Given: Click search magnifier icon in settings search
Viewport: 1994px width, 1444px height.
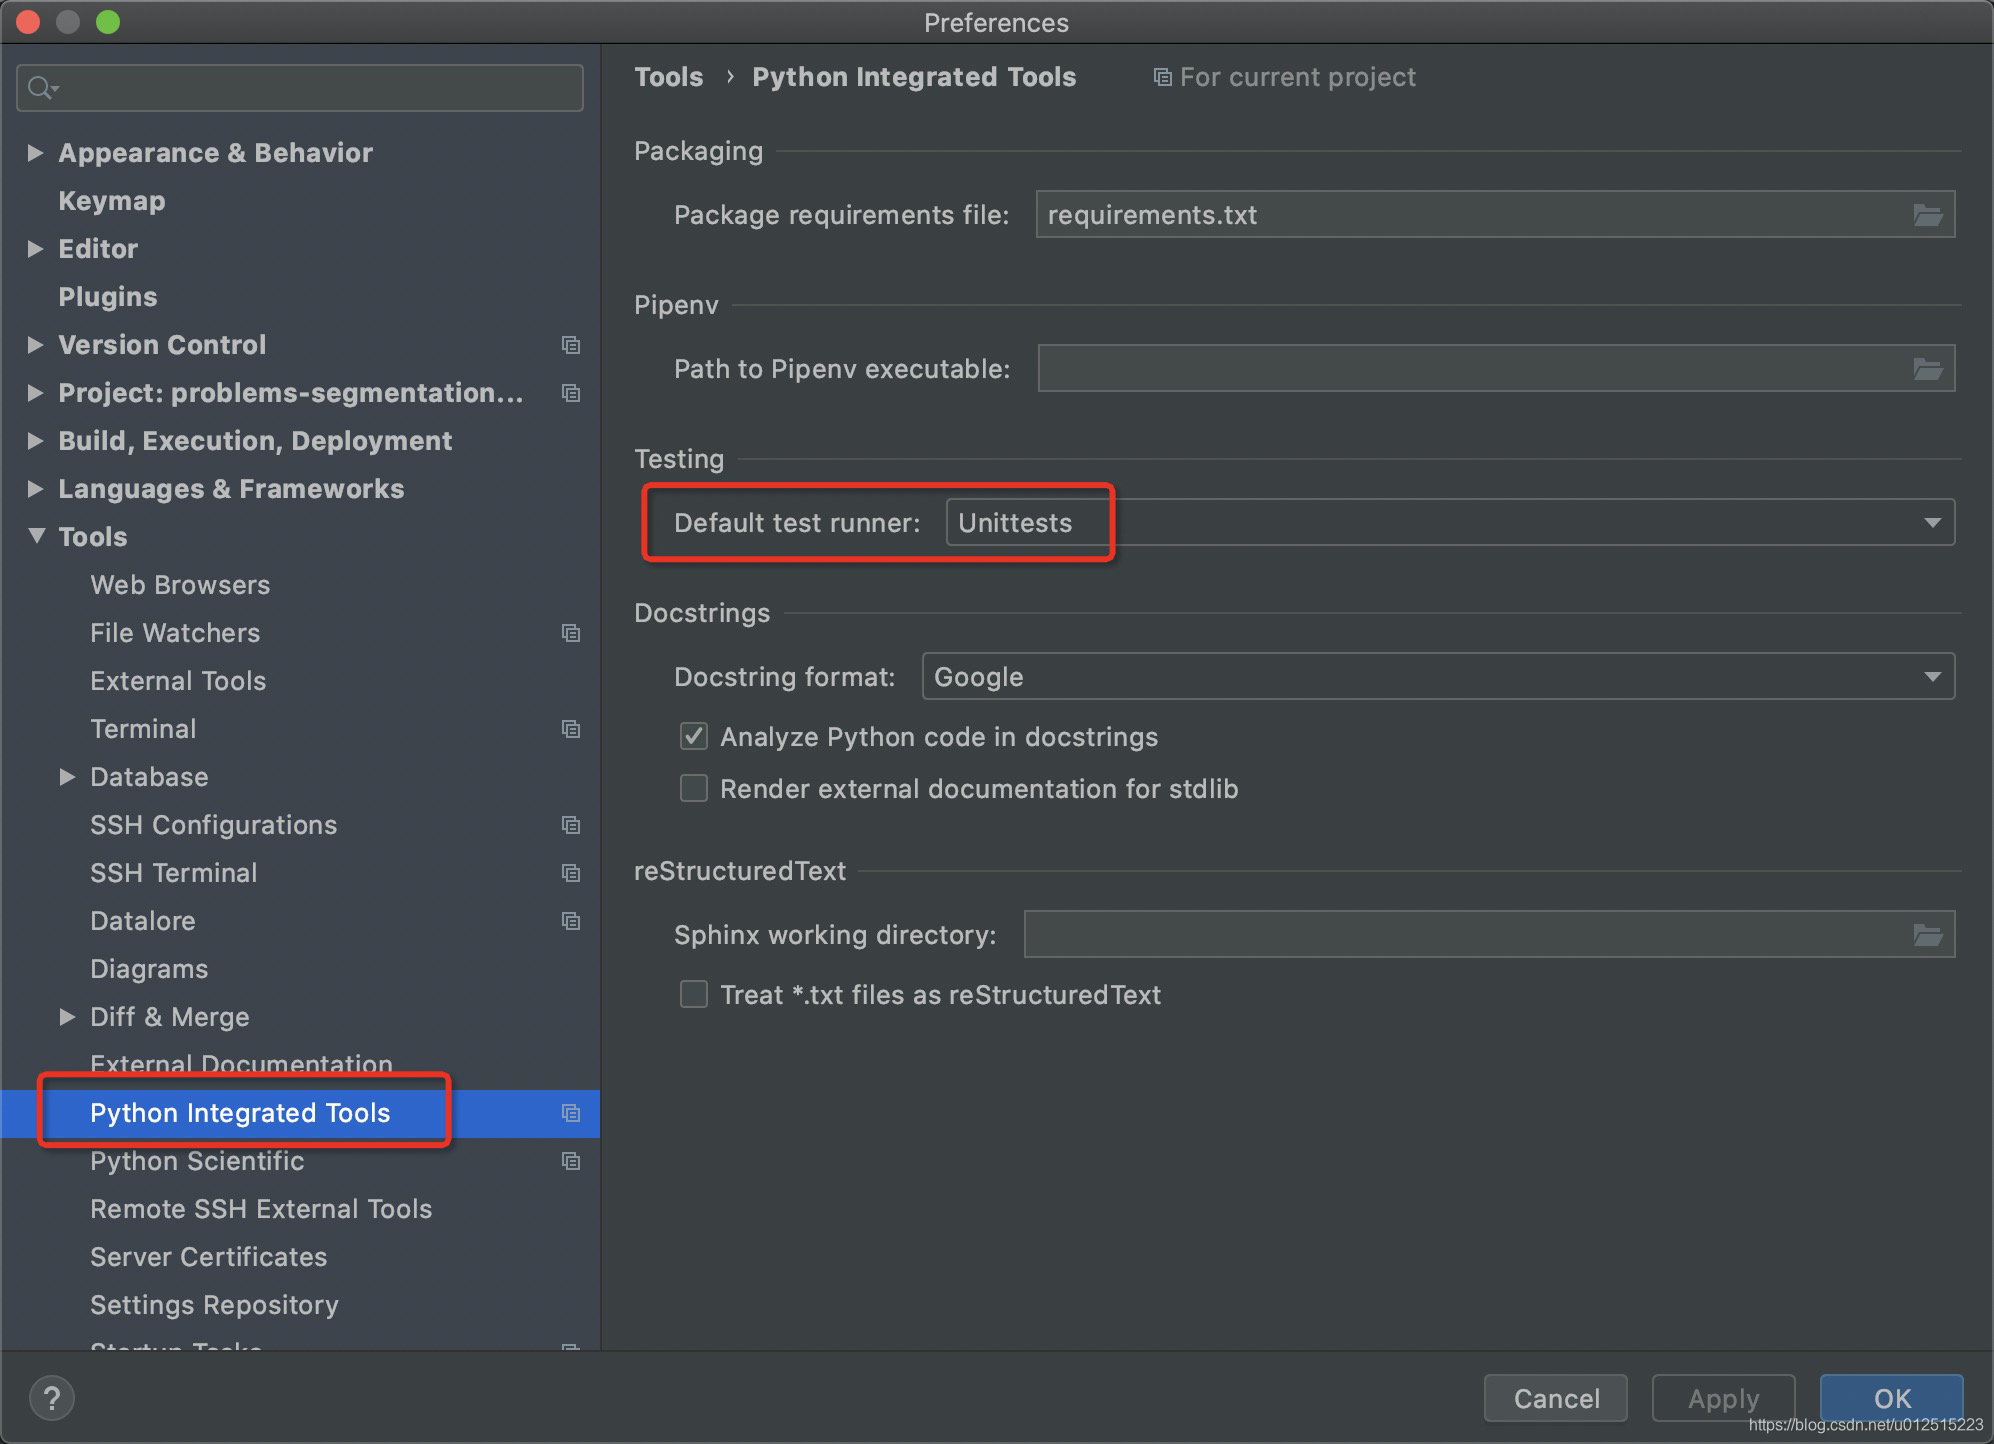Looking at the screenshot, I should [40, 88].
